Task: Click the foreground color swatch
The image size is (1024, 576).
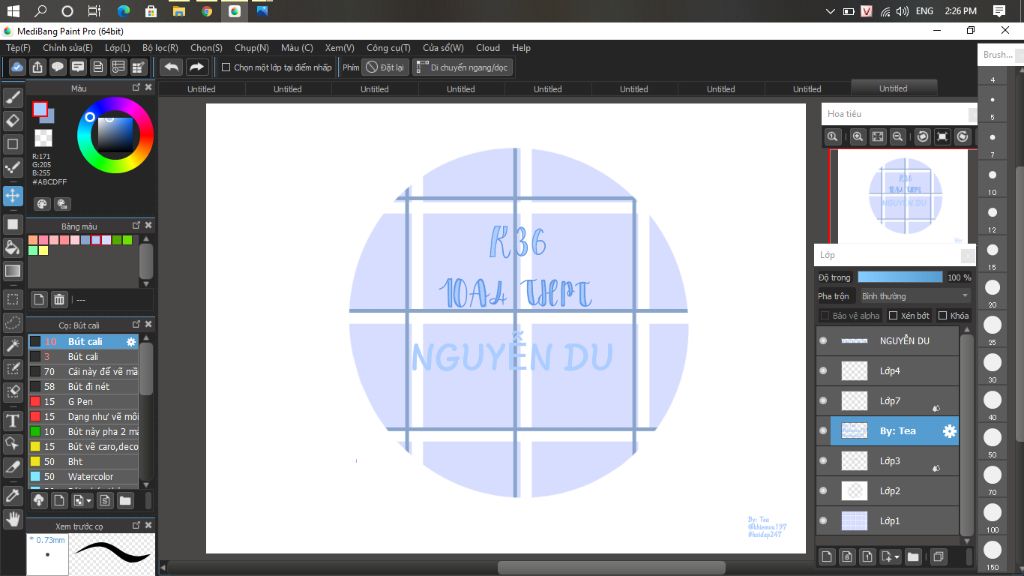Action: (x=40, y=110)
